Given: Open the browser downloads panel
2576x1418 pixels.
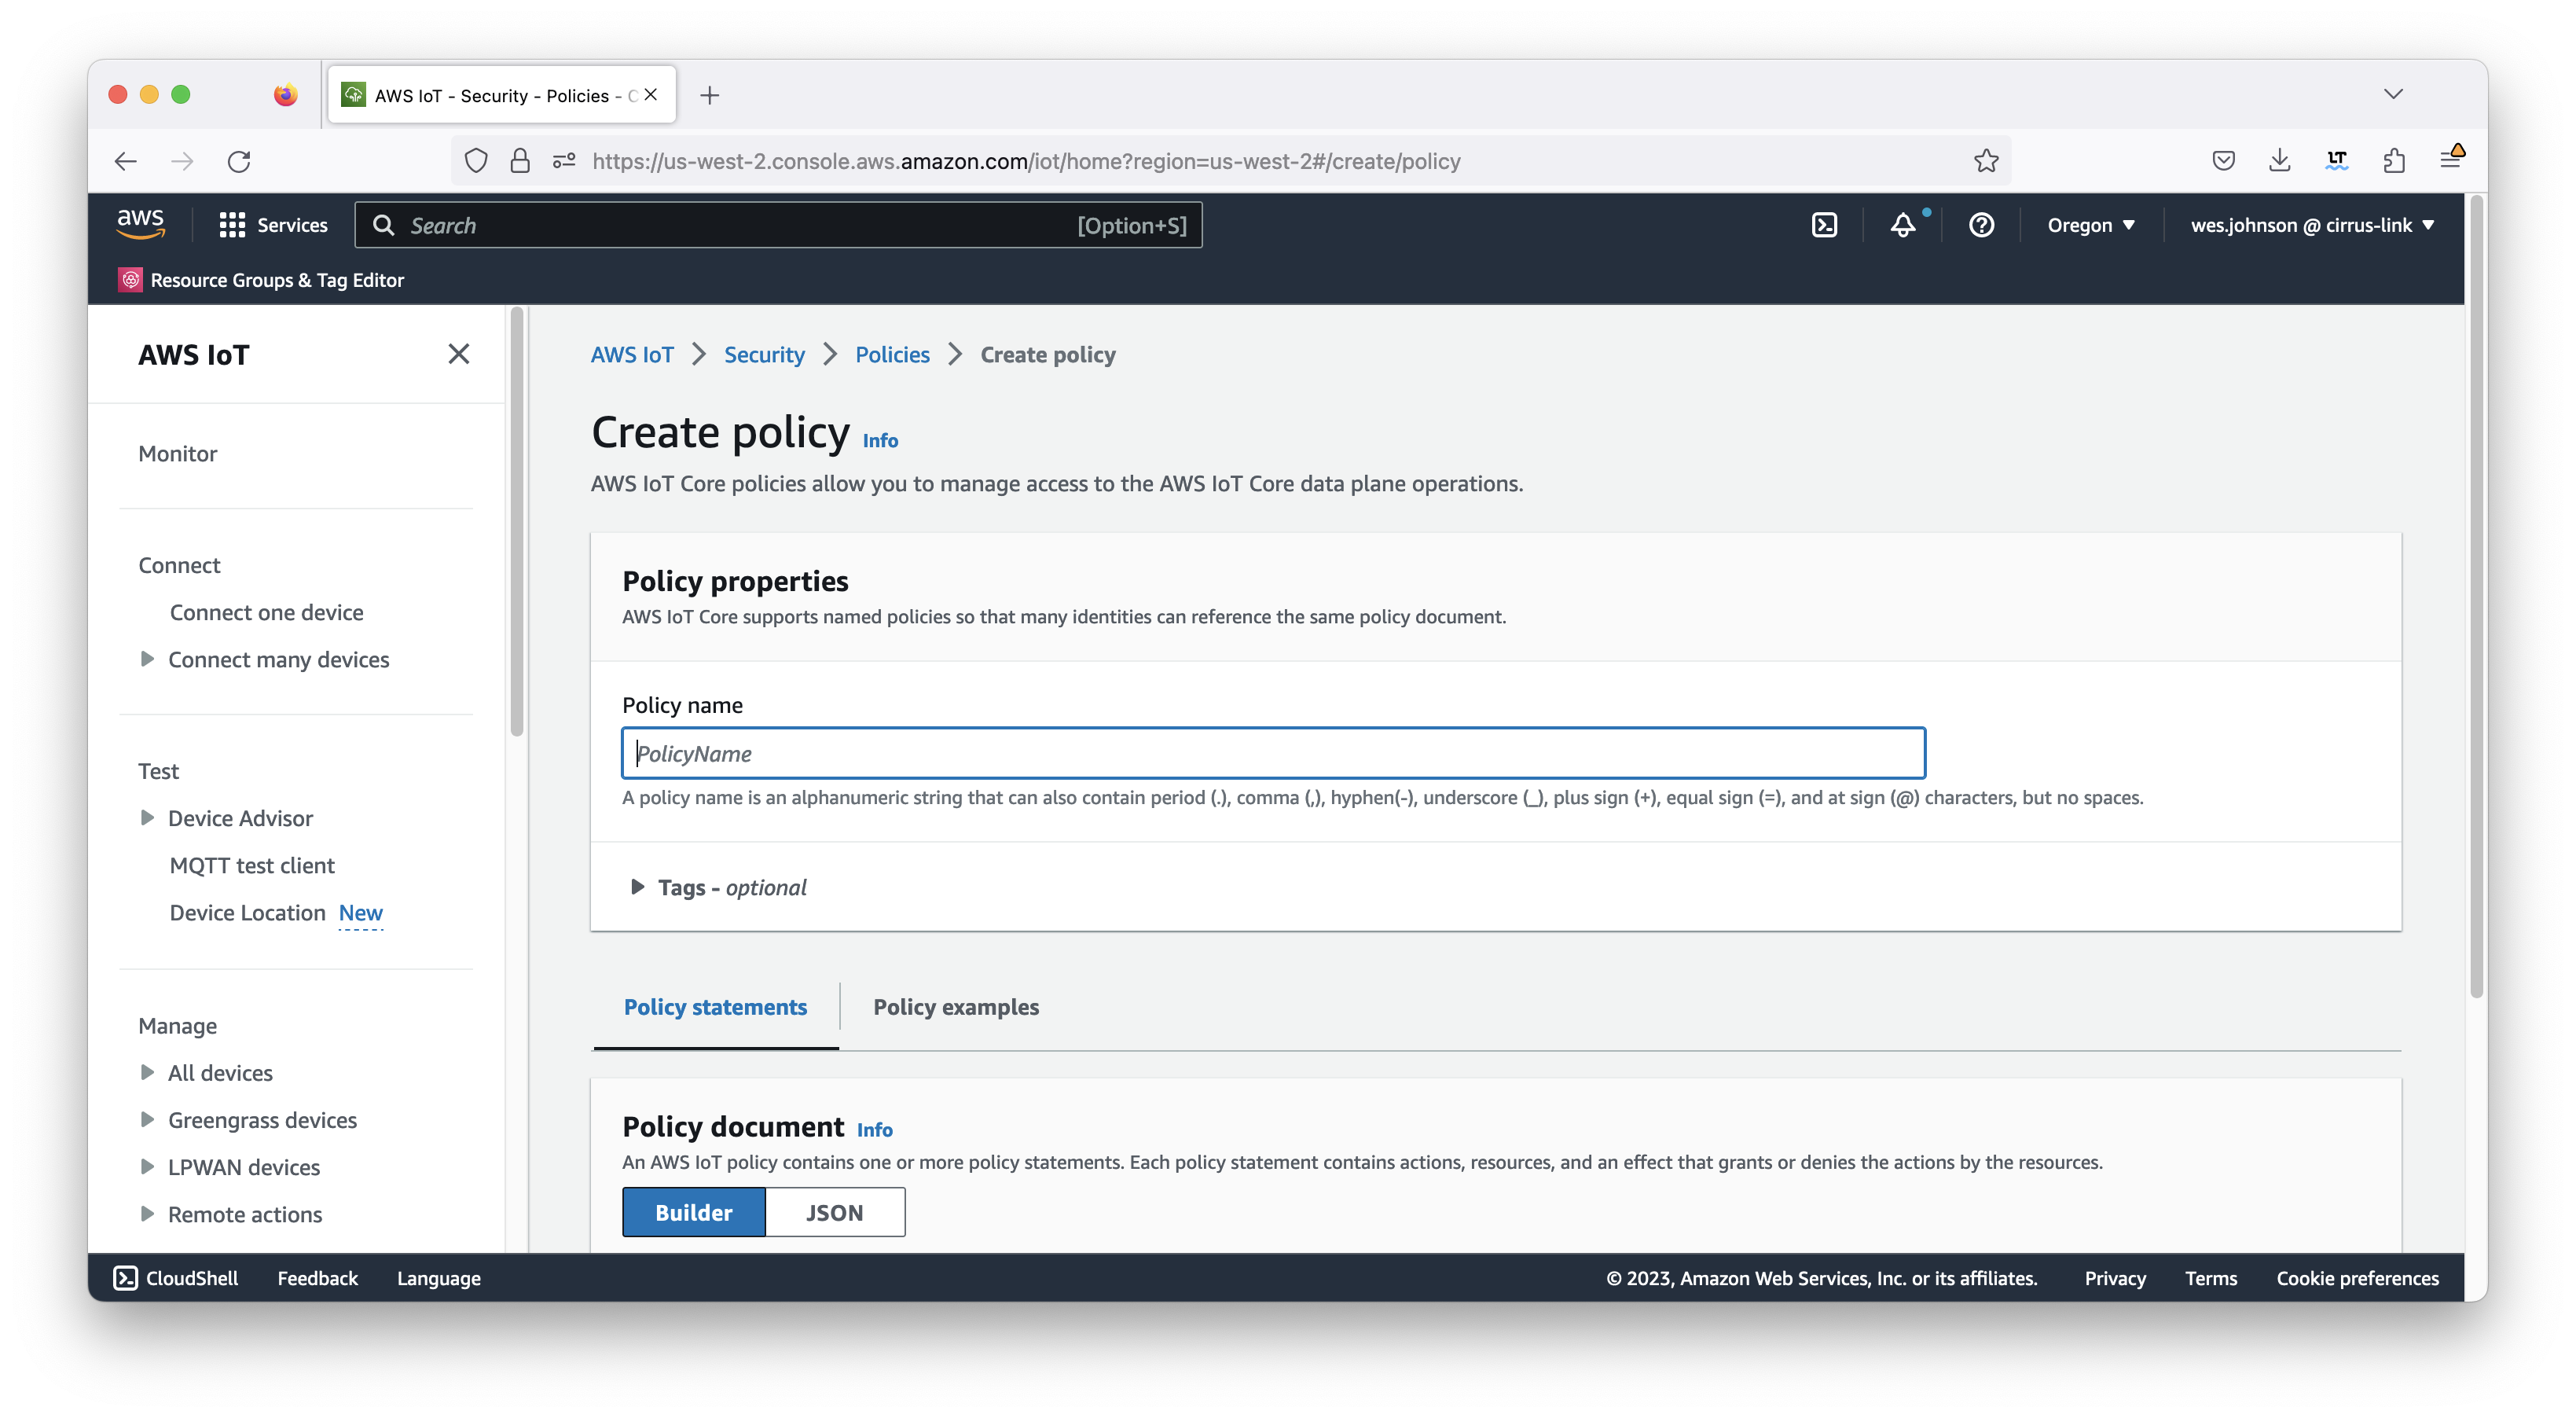Looking at the screenshot, I should point(2279,161).
